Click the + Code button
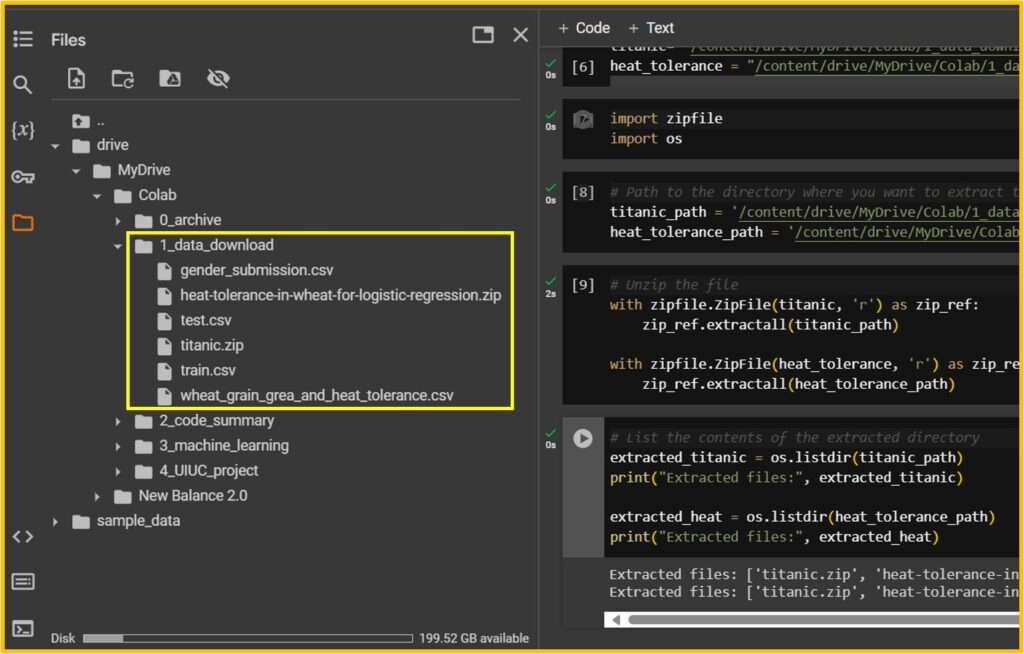The height and width of the screenshot is (654, 1024). tap(584, 28)
